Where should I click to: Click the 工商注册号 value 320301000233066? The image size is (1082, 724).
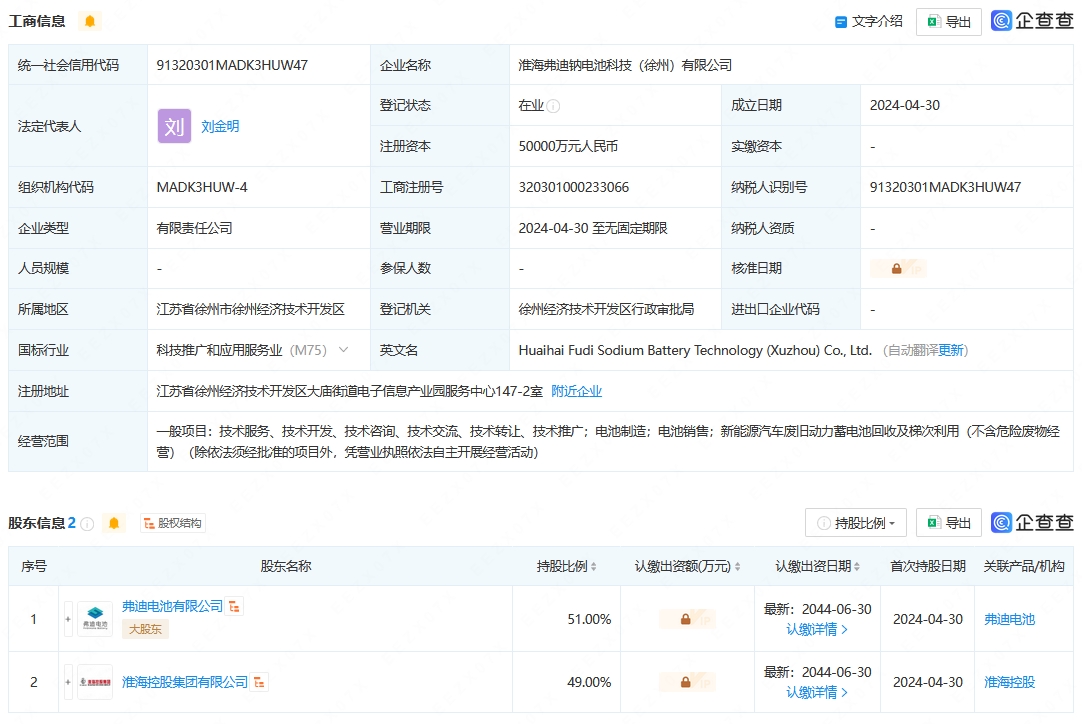pos(573,187)
